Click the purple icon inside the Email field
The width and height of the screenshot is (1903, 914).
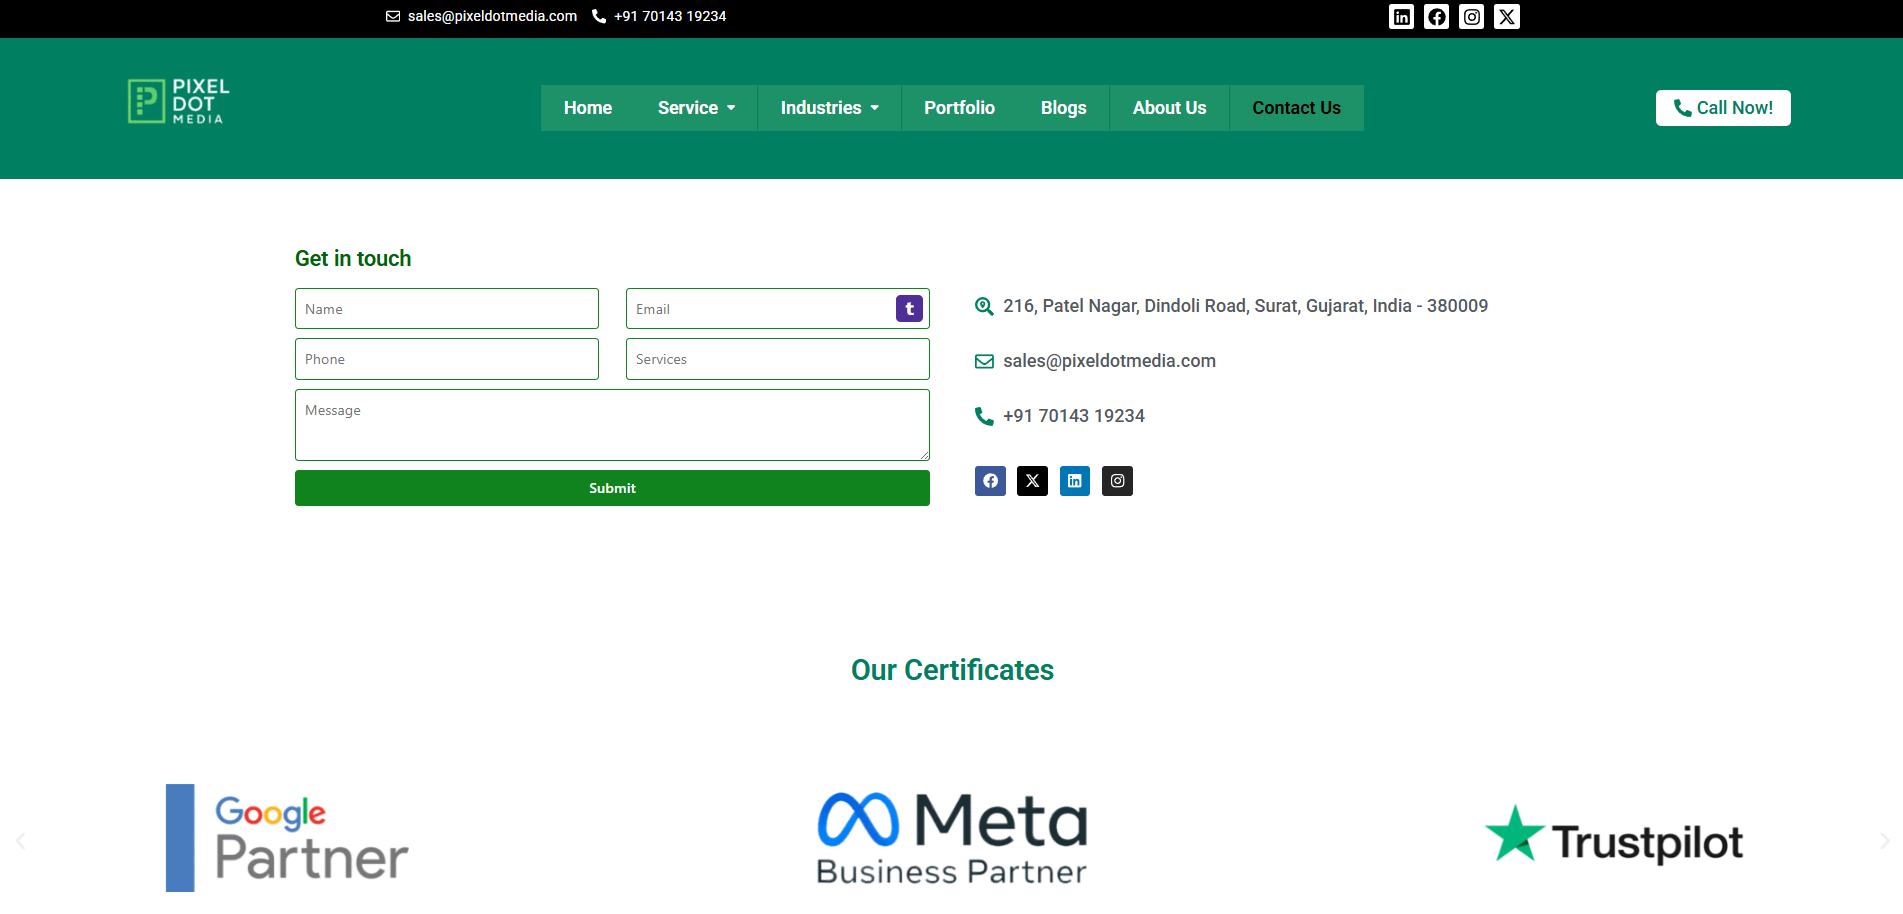pos(908,308)
